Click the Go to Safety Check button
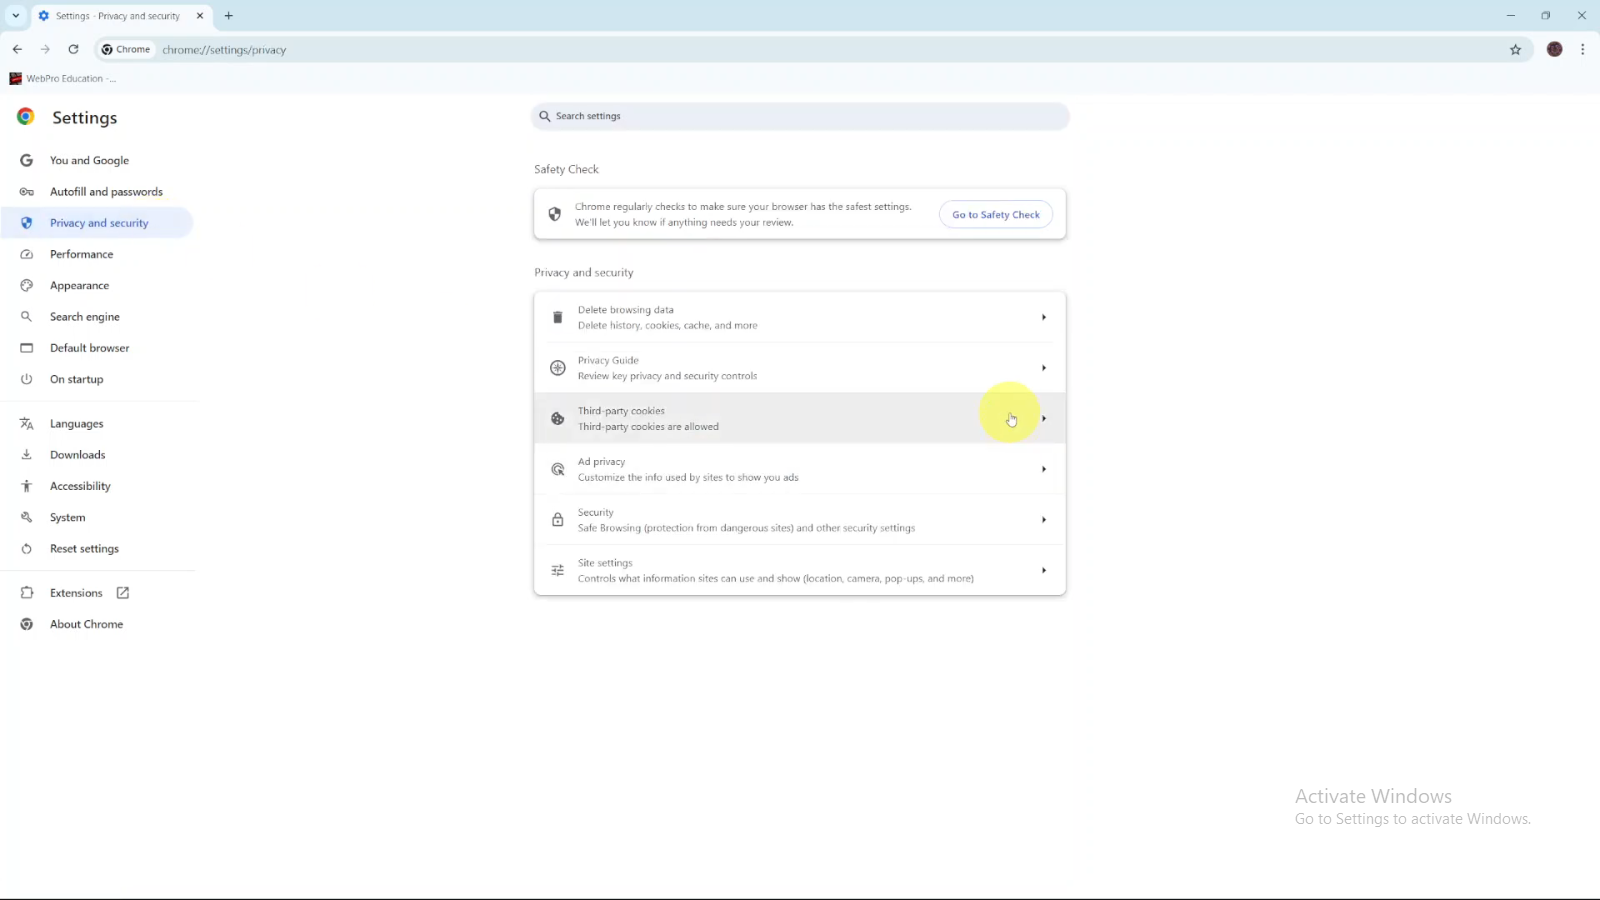The image size is (1600, 900). [995, 214]
